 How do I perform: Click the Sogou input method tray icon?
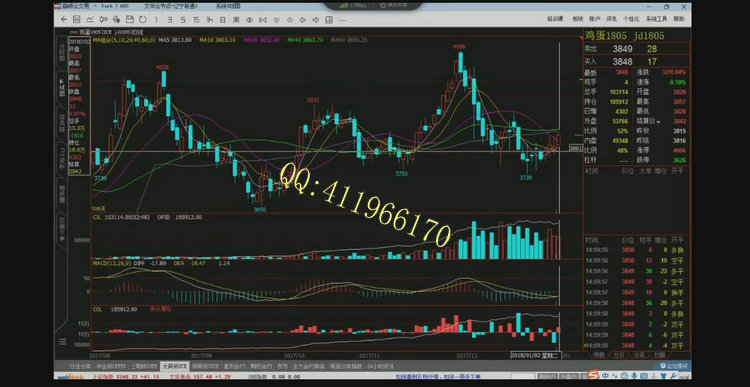click(x=592, y=375)
